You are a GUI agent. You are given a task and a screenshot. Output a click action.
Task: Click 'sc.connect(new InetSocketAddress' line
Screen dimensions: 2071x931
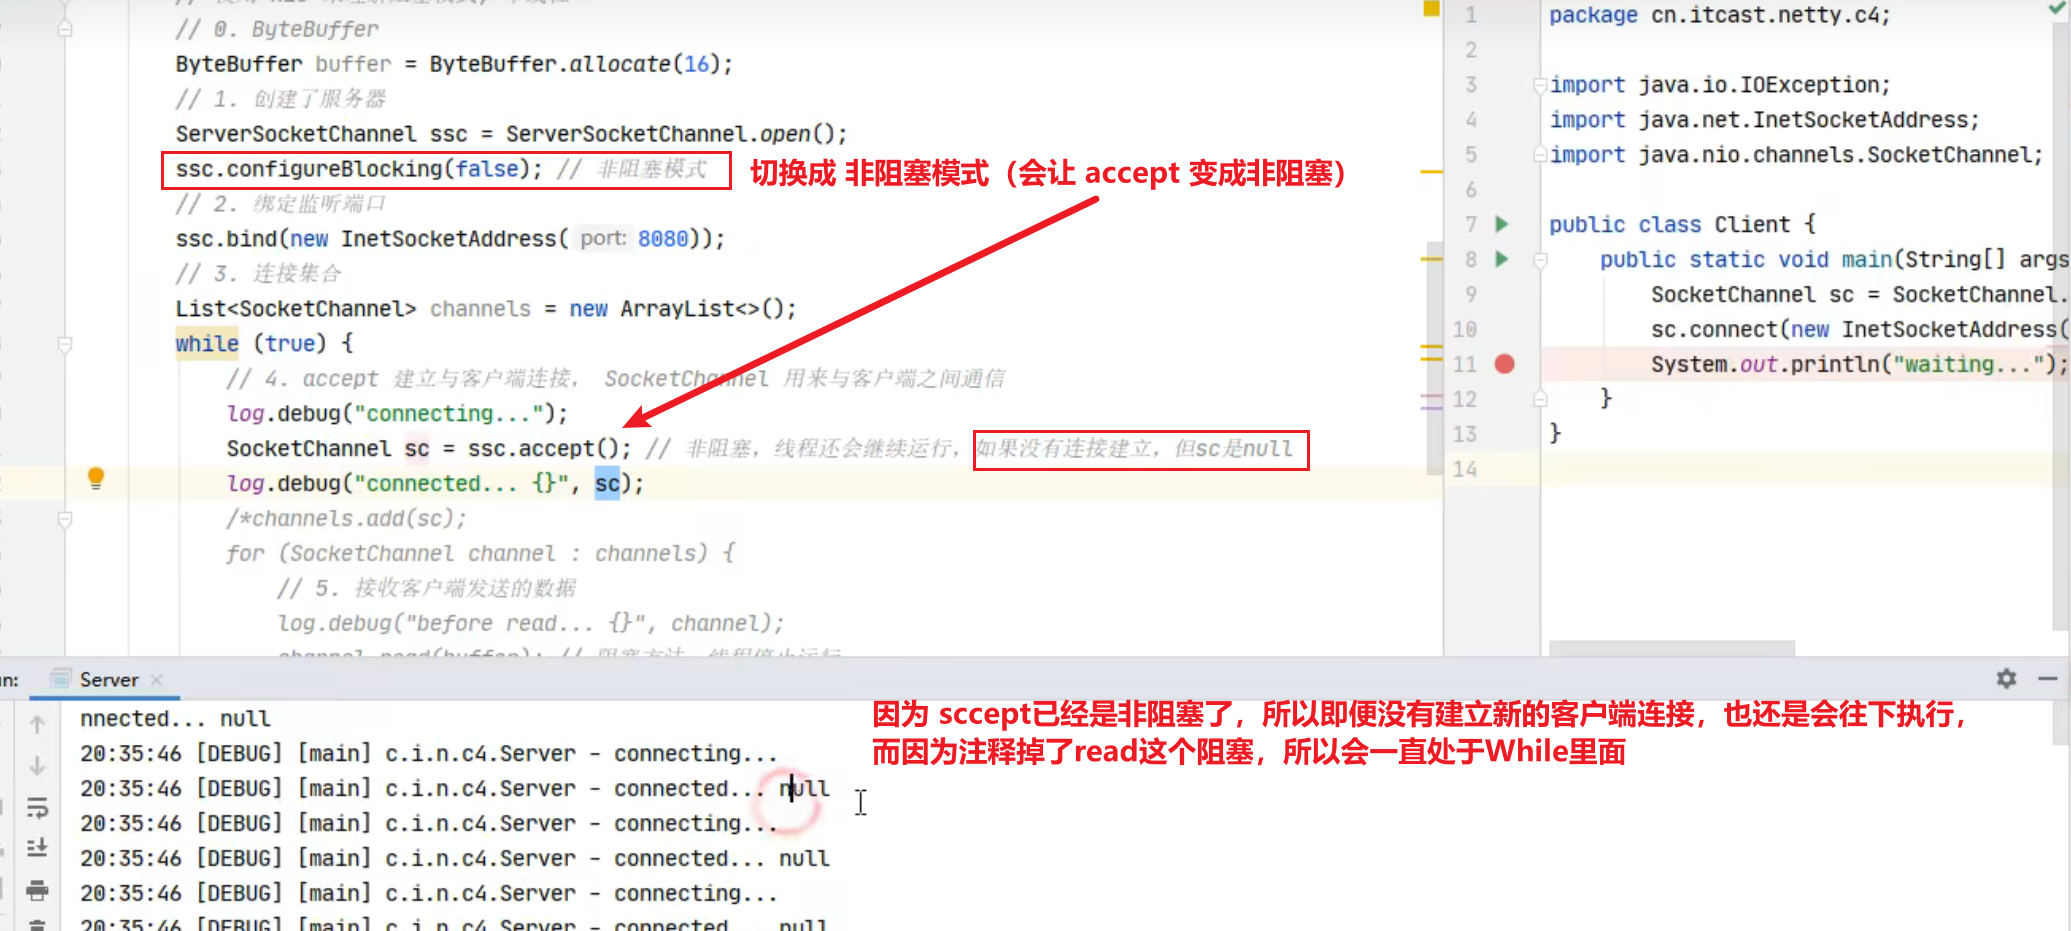tap(1860, 329)
